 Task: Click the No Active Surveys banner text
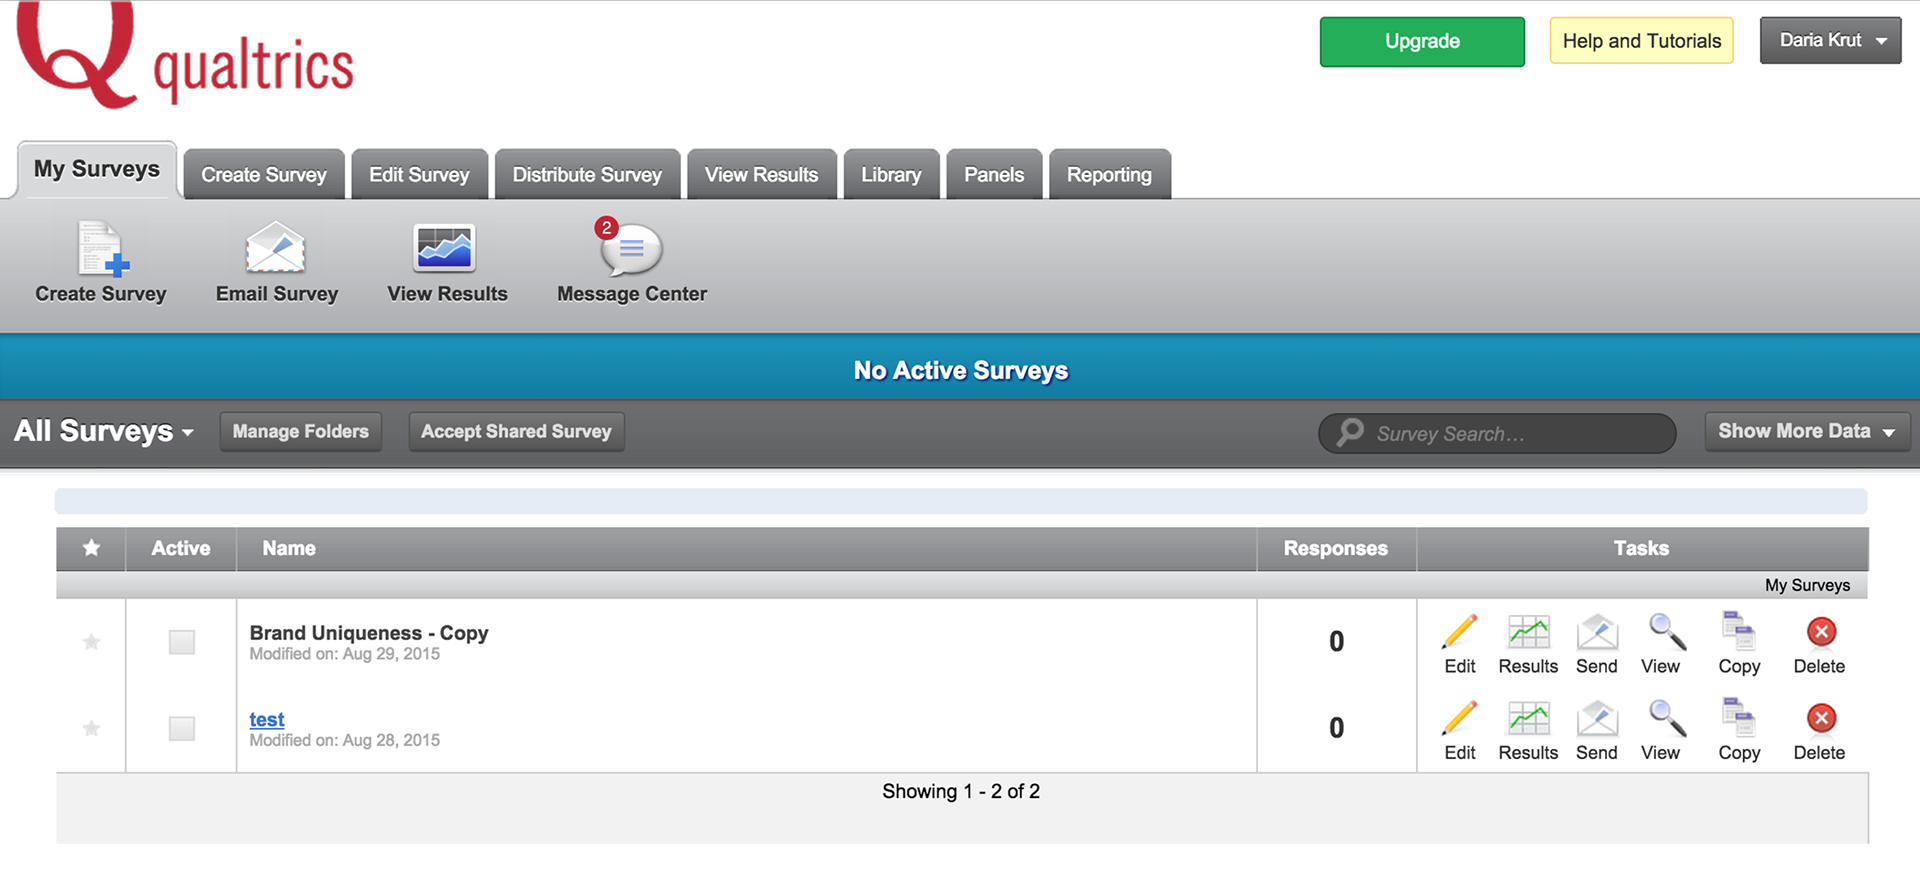[961, 370]
